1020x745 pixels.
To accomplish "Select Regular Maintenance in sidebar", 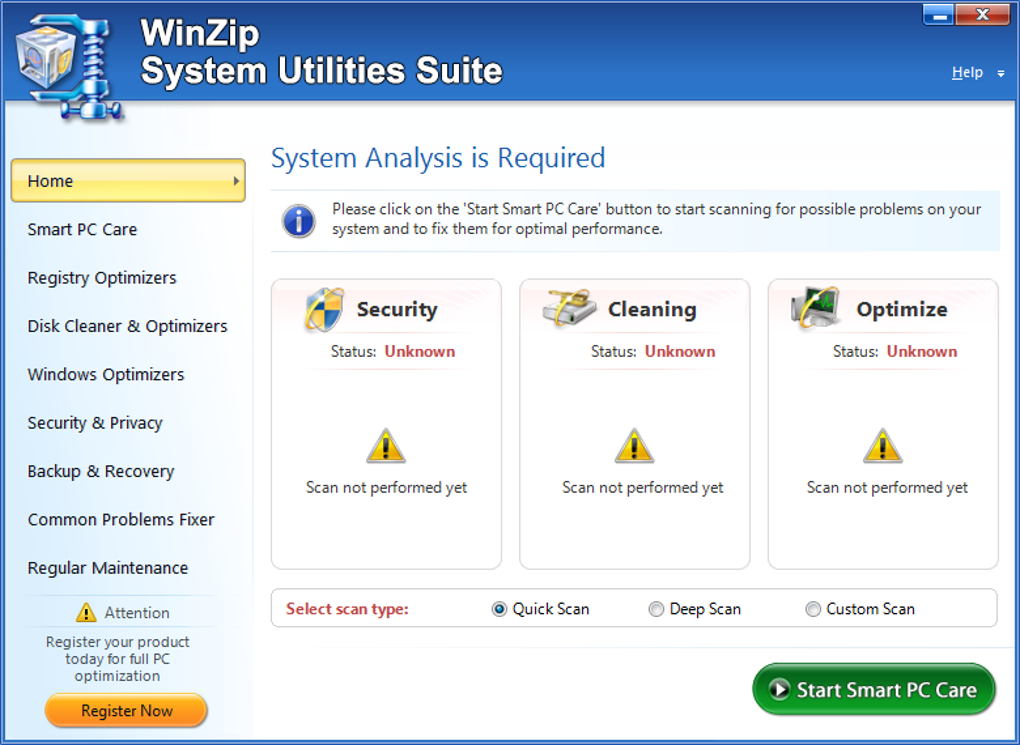I will pos(107,568).
